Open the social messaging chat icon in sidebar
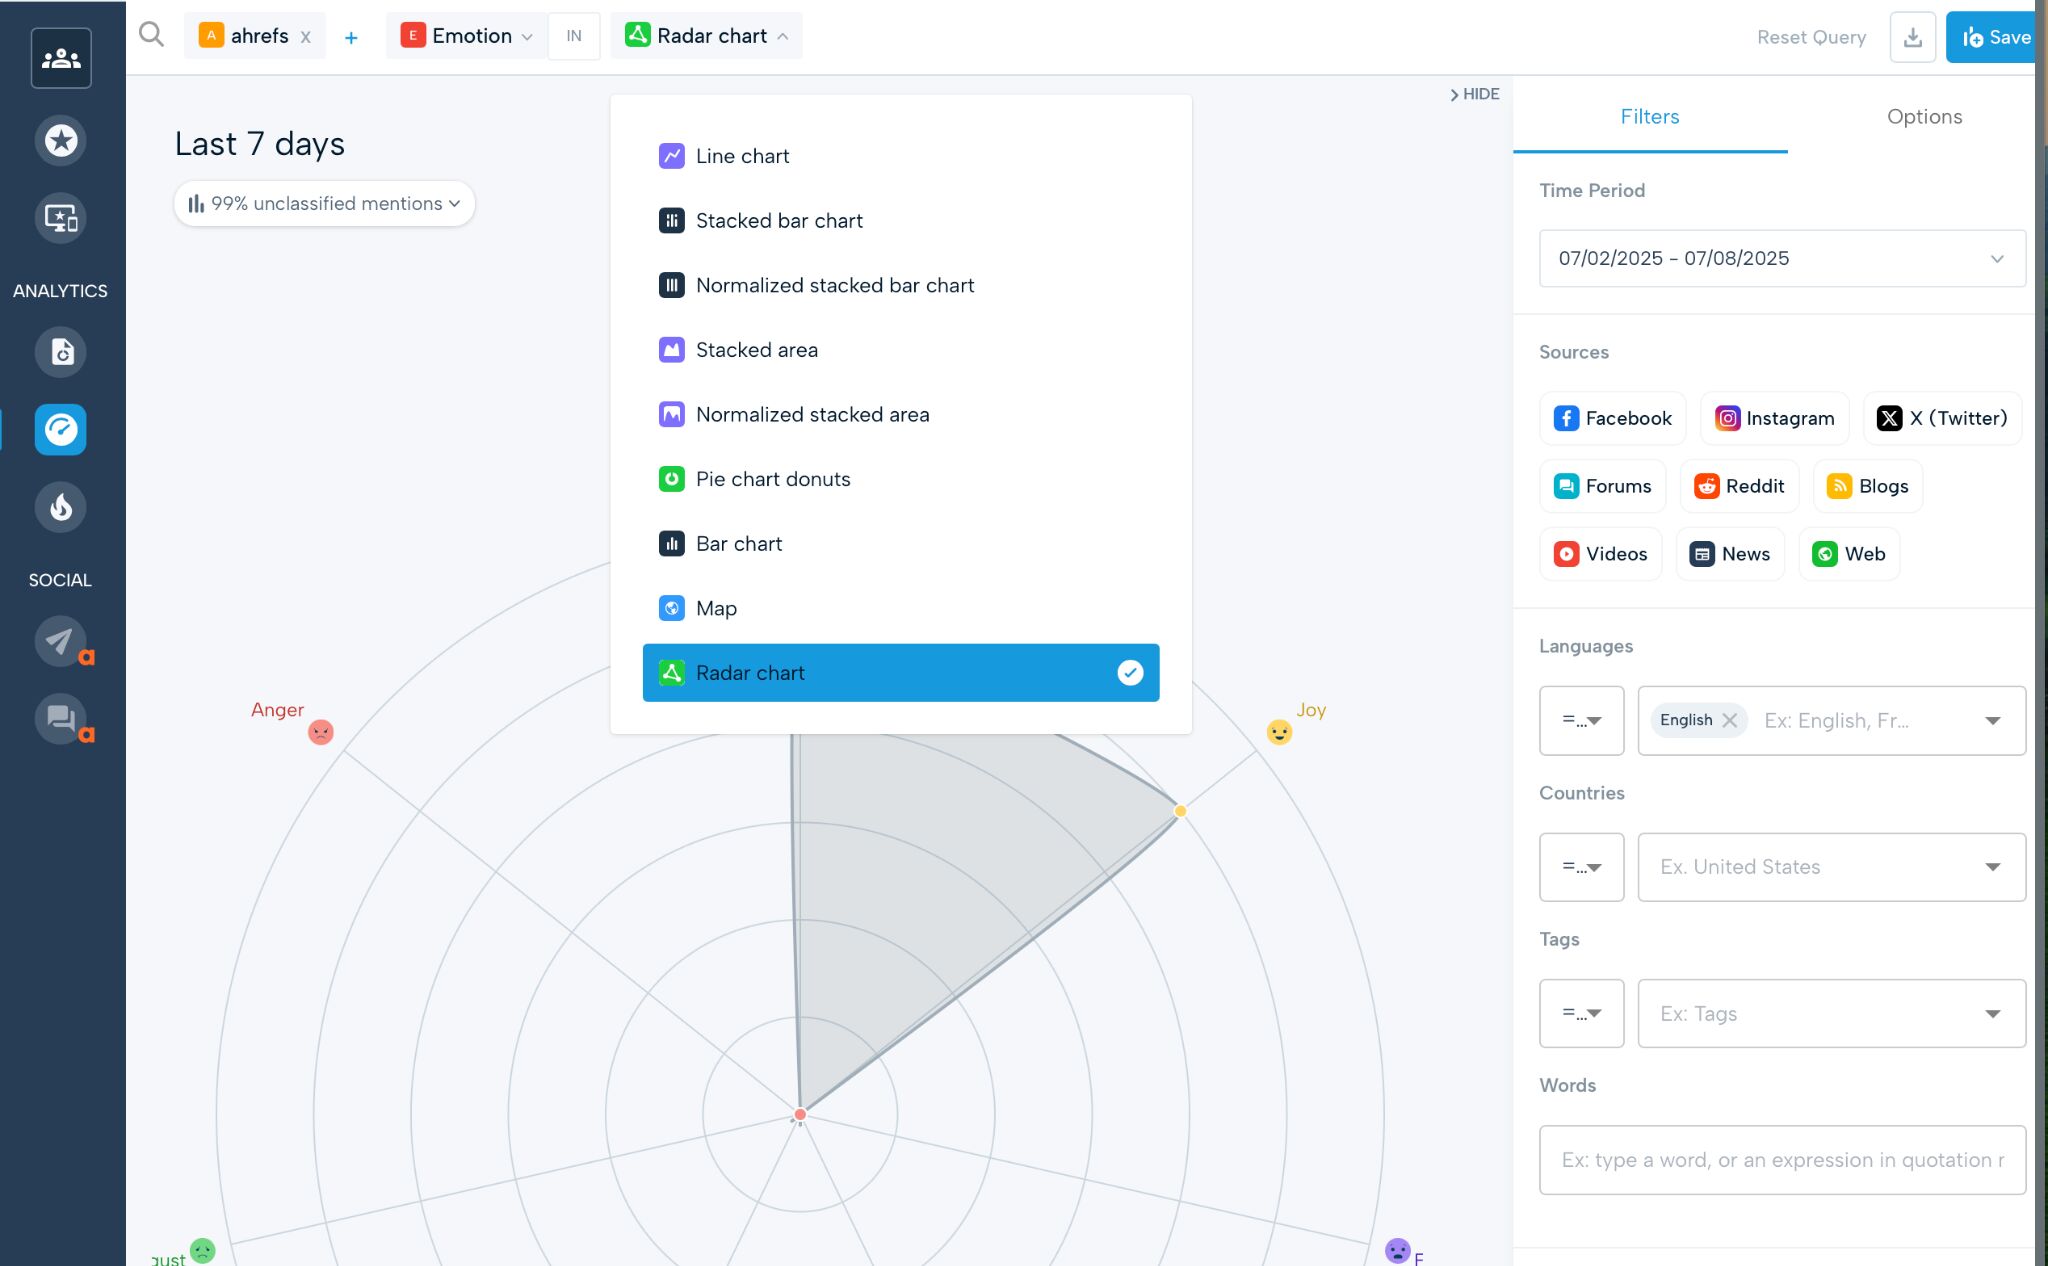Screen dimensions: 2048x1266 tap(60, 718)
